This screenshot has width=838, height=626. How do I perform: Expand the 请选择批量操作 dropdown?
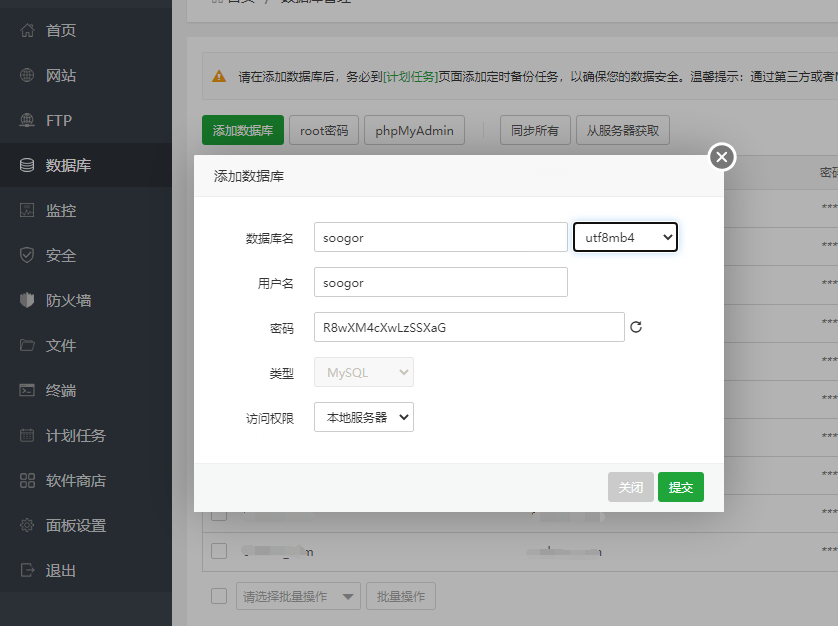[298, 595]
